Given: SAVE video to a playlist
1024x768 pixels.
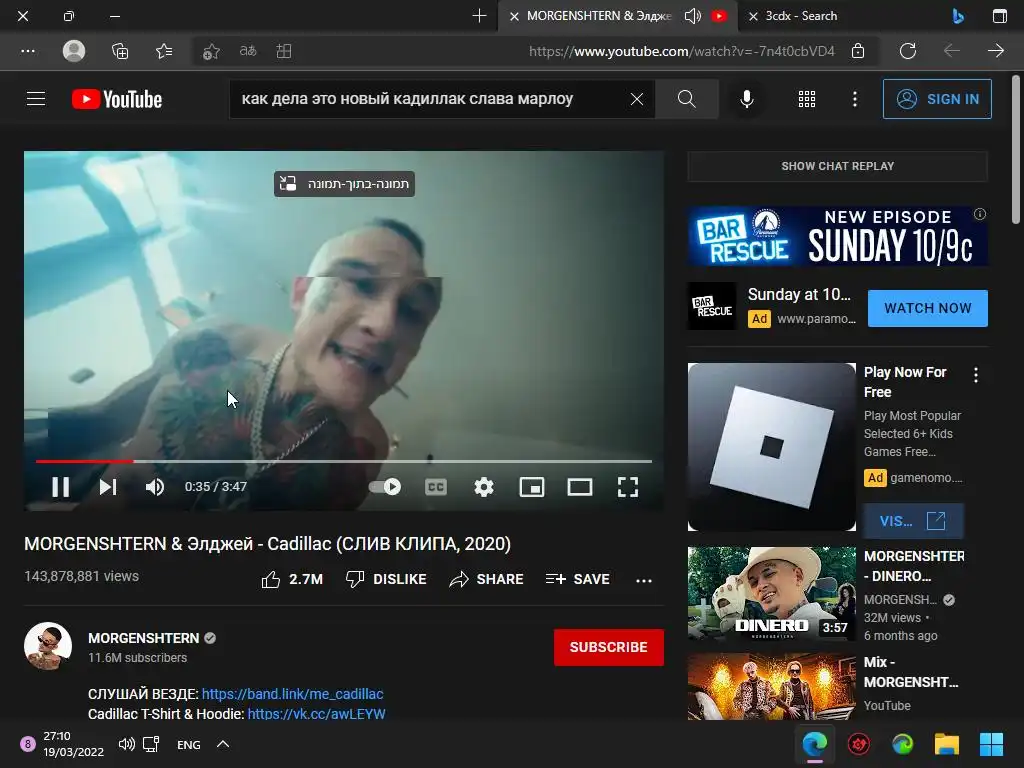Looking at the screenshot, I should tap(577, 579).
